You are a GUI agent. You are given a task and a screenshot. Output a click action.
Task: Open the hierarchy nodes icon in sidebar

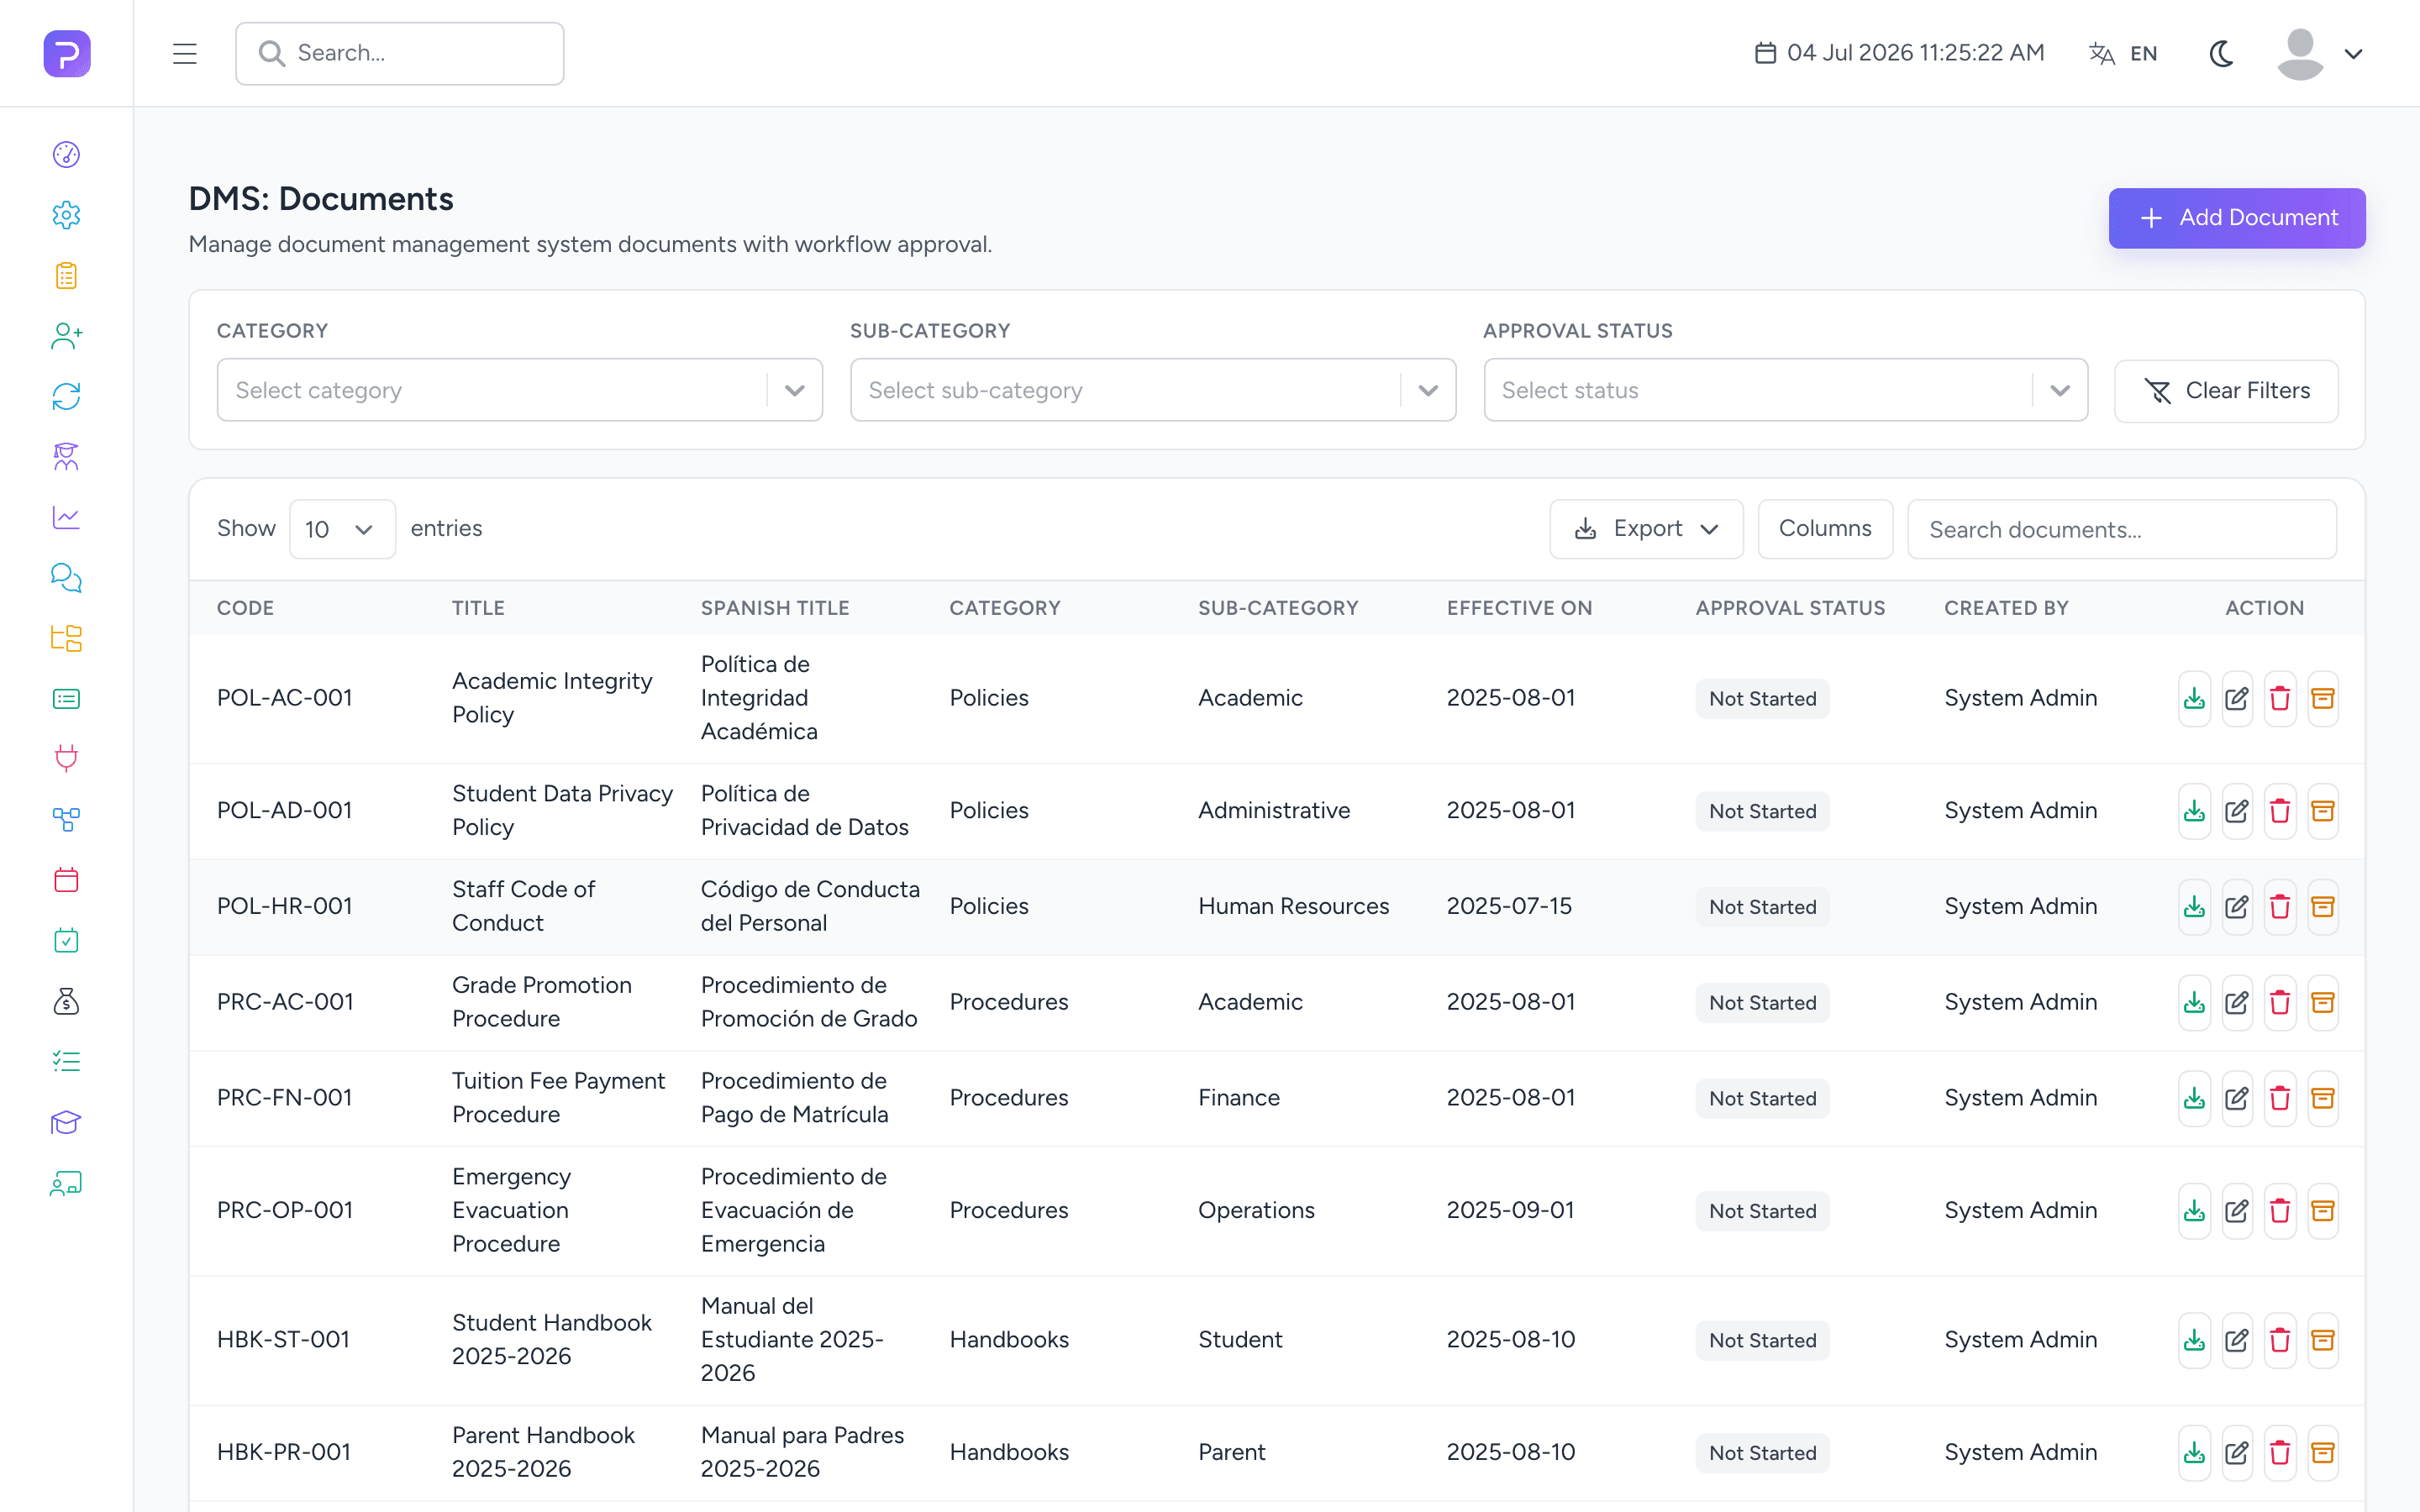[66, 820]
